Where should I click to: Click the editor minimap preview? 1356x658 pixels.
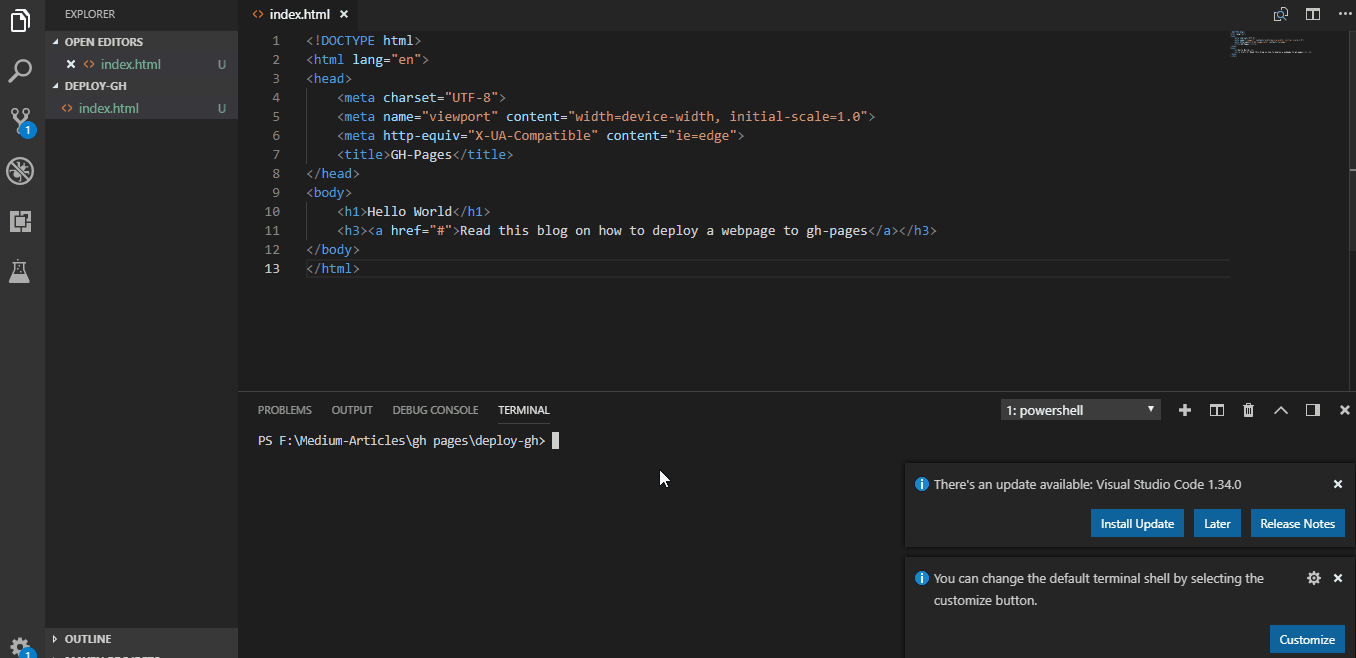1270,44
